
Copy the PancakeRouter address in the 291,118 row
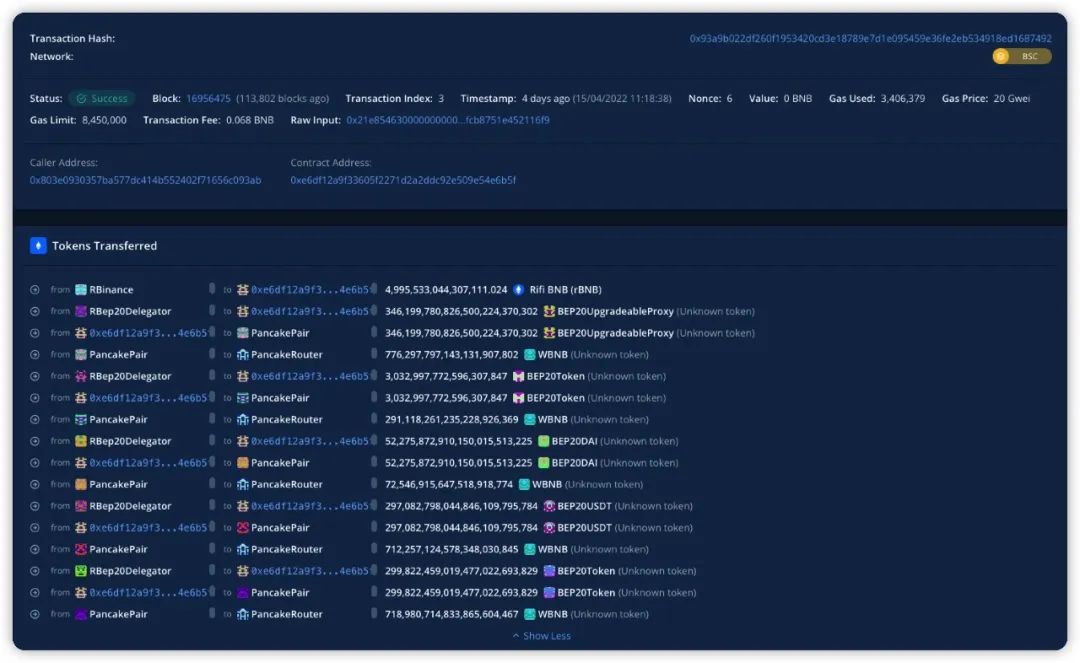coord(374,419)
